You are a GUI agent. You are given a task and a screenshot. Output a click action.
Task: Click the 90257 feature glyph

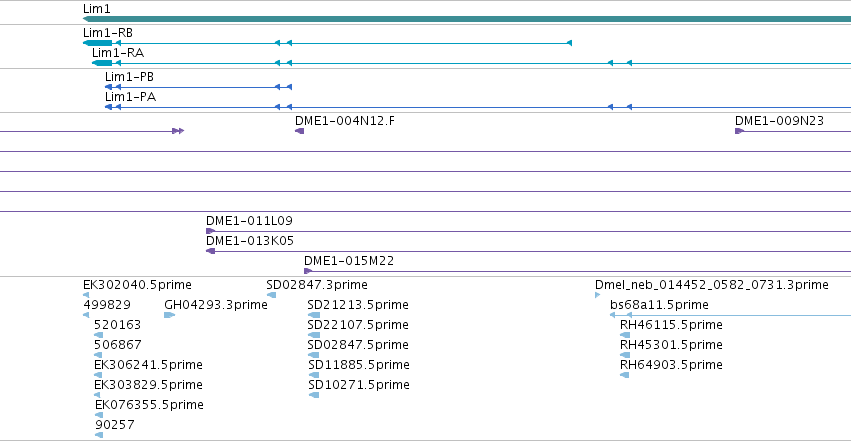(x=99, y=436)
